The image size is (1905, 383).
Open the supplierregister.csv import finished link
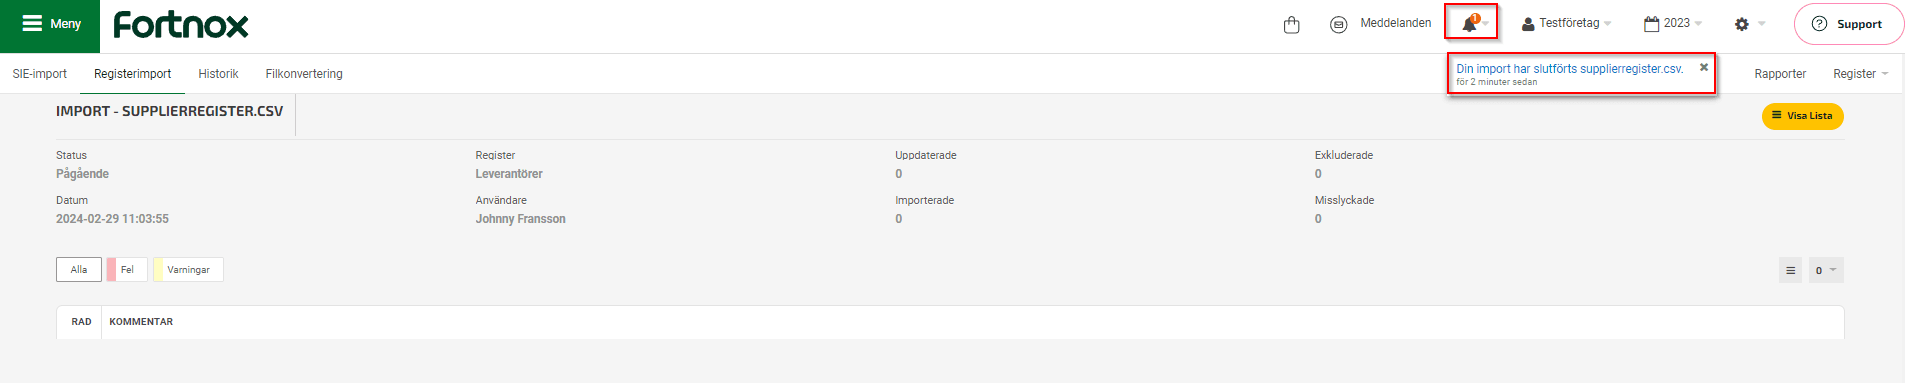1570,69
